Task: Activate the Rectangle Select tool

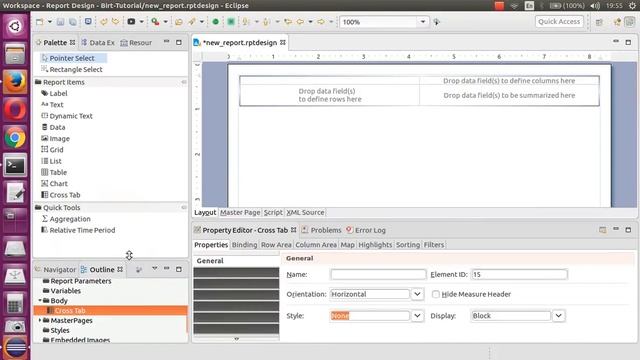Action: coord(72,69)
